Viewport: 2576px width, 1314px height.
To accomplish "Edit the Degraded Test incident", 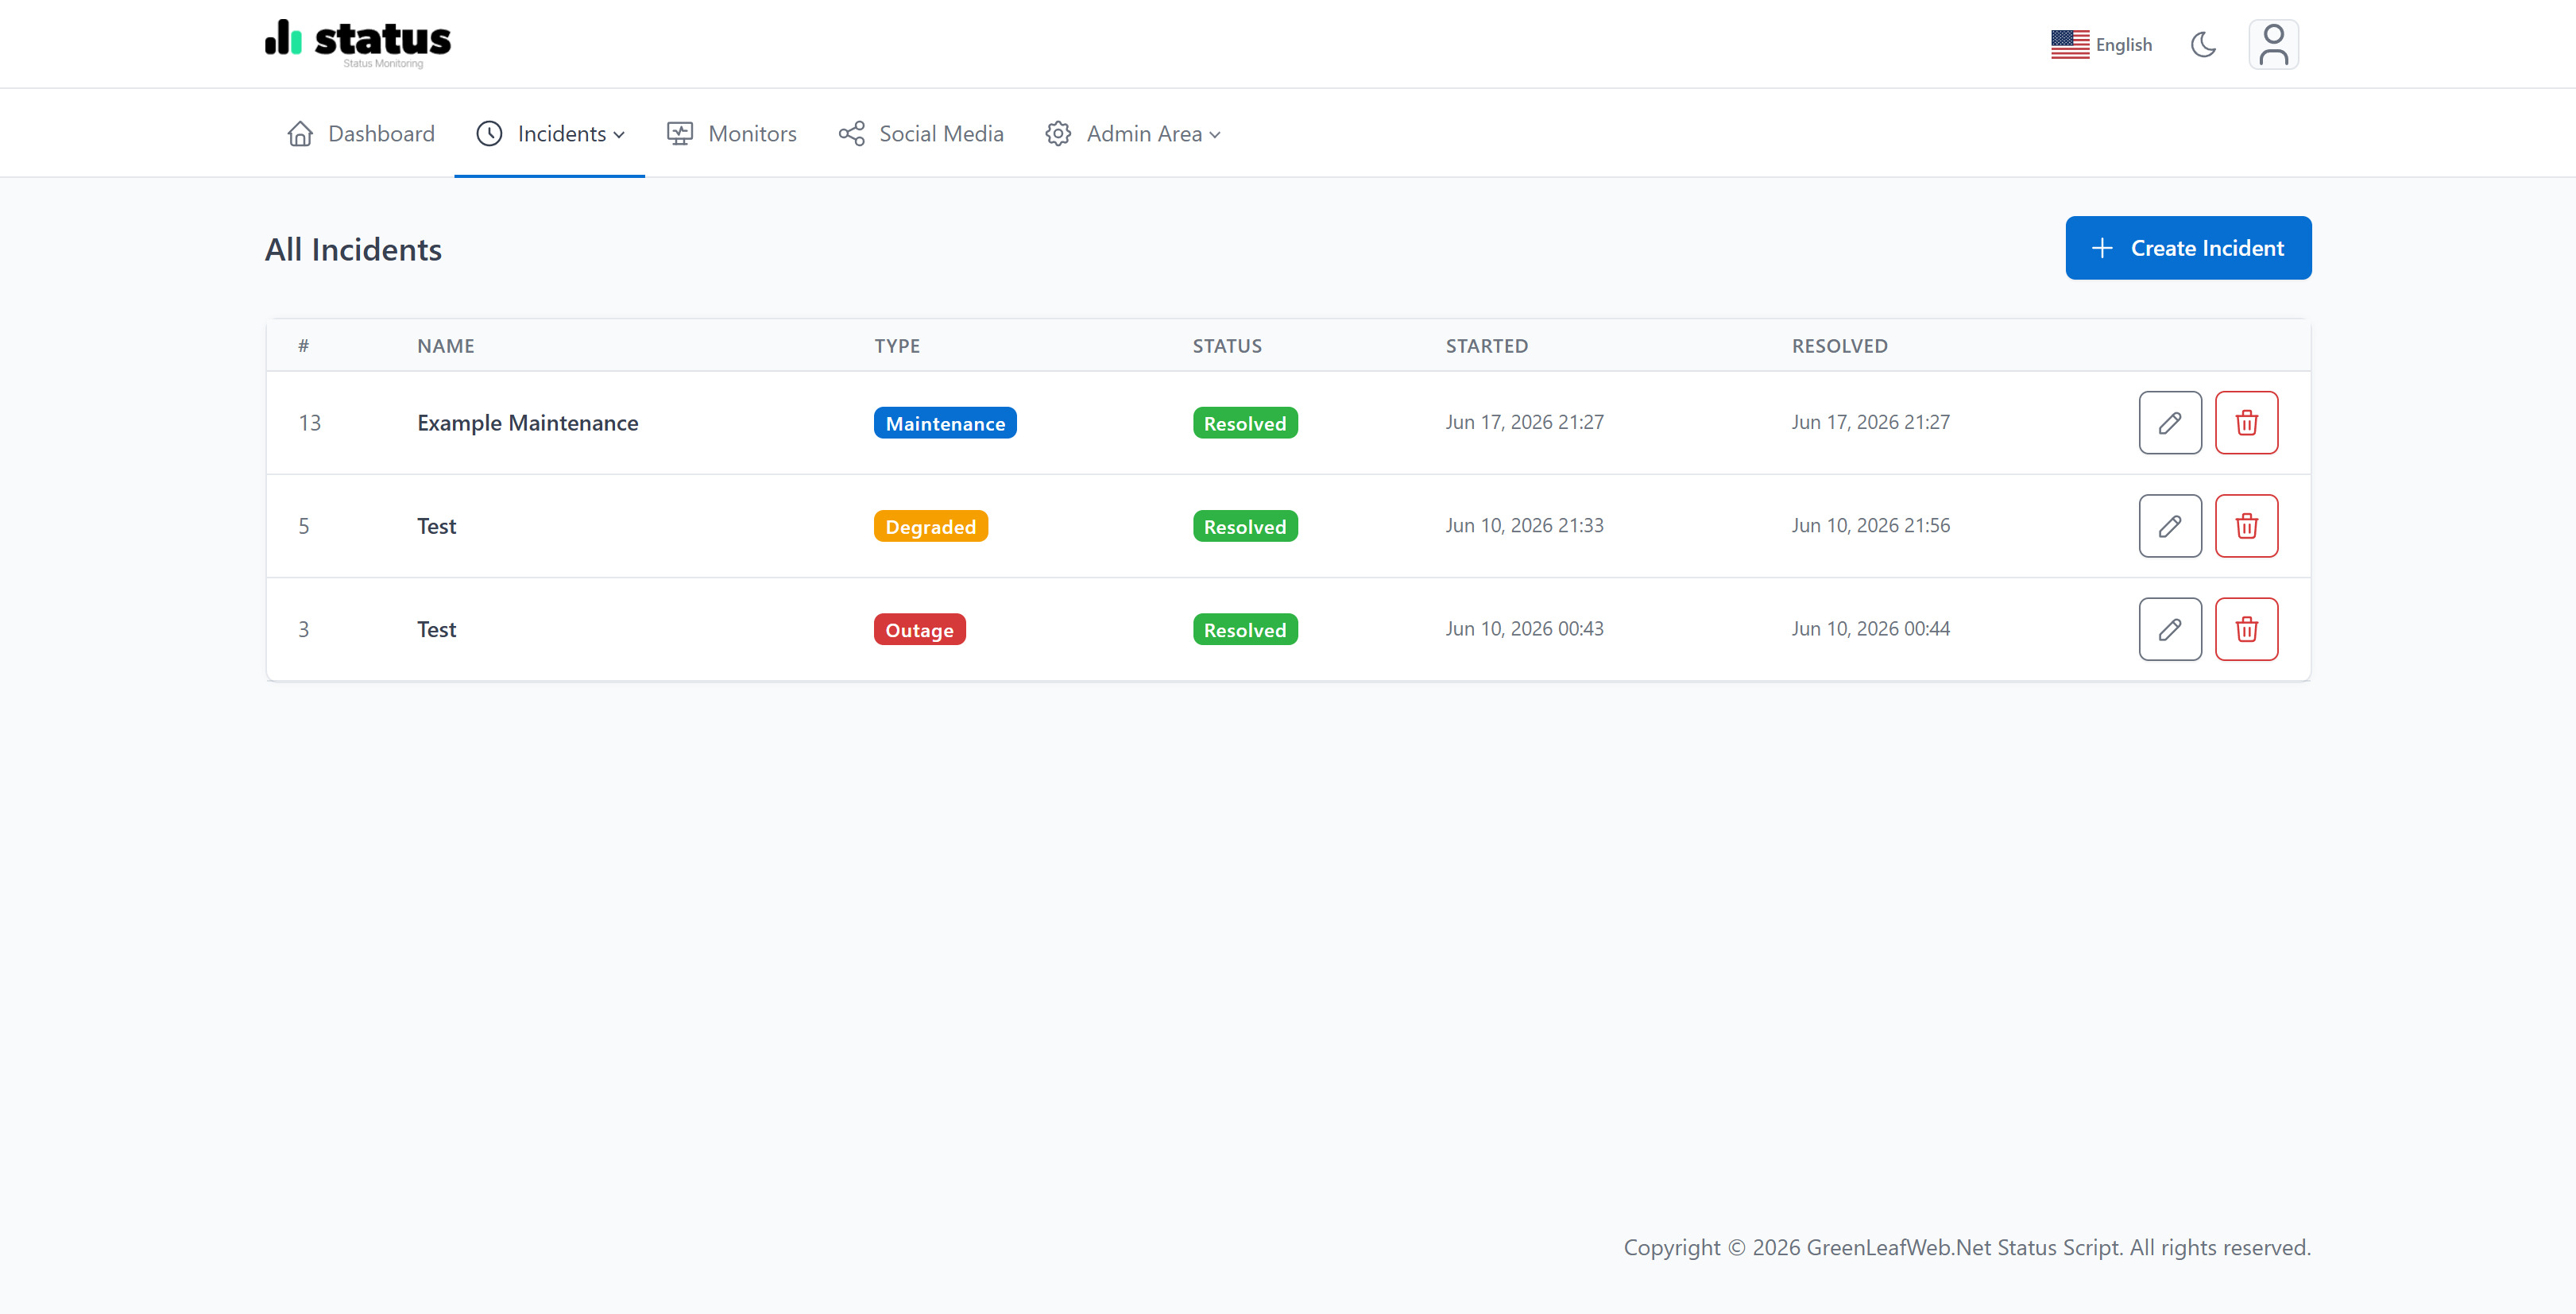I will tap(2169, 526).
